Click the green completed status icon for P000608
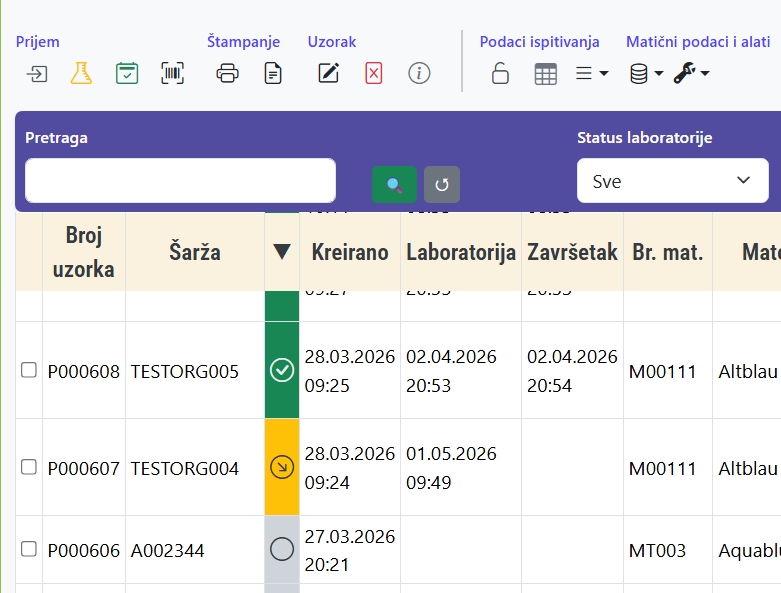The width and height of the screenshot is (781, 593). [282, 370]
